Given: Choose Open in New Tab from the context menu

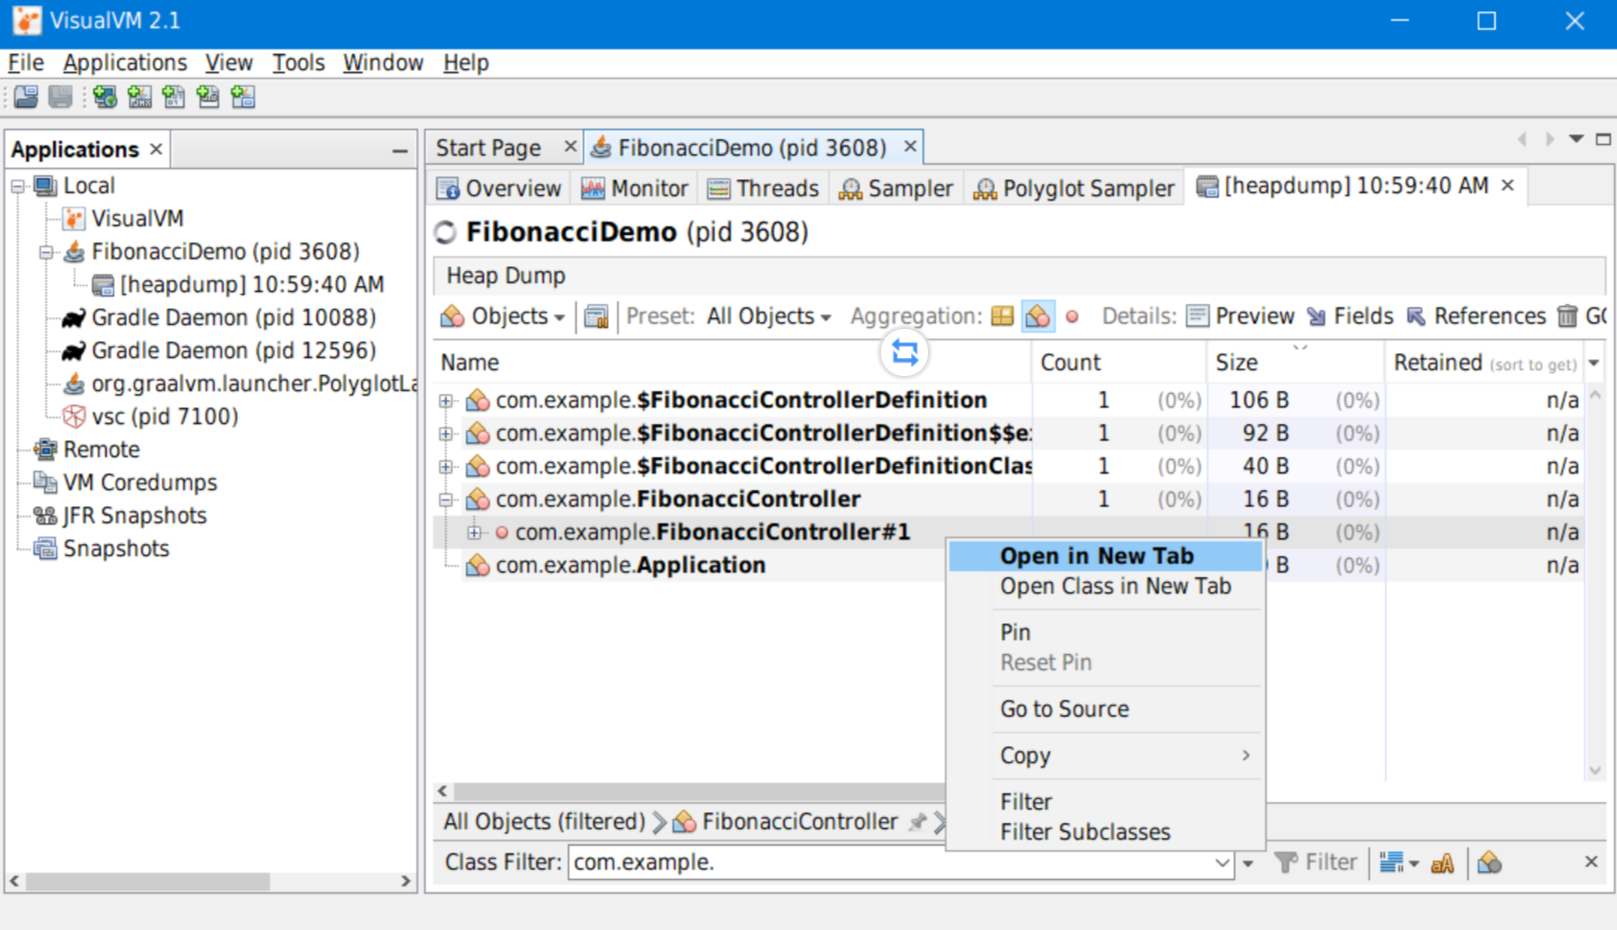Looking at the screenshot, I should click(x=1096, y=556).
